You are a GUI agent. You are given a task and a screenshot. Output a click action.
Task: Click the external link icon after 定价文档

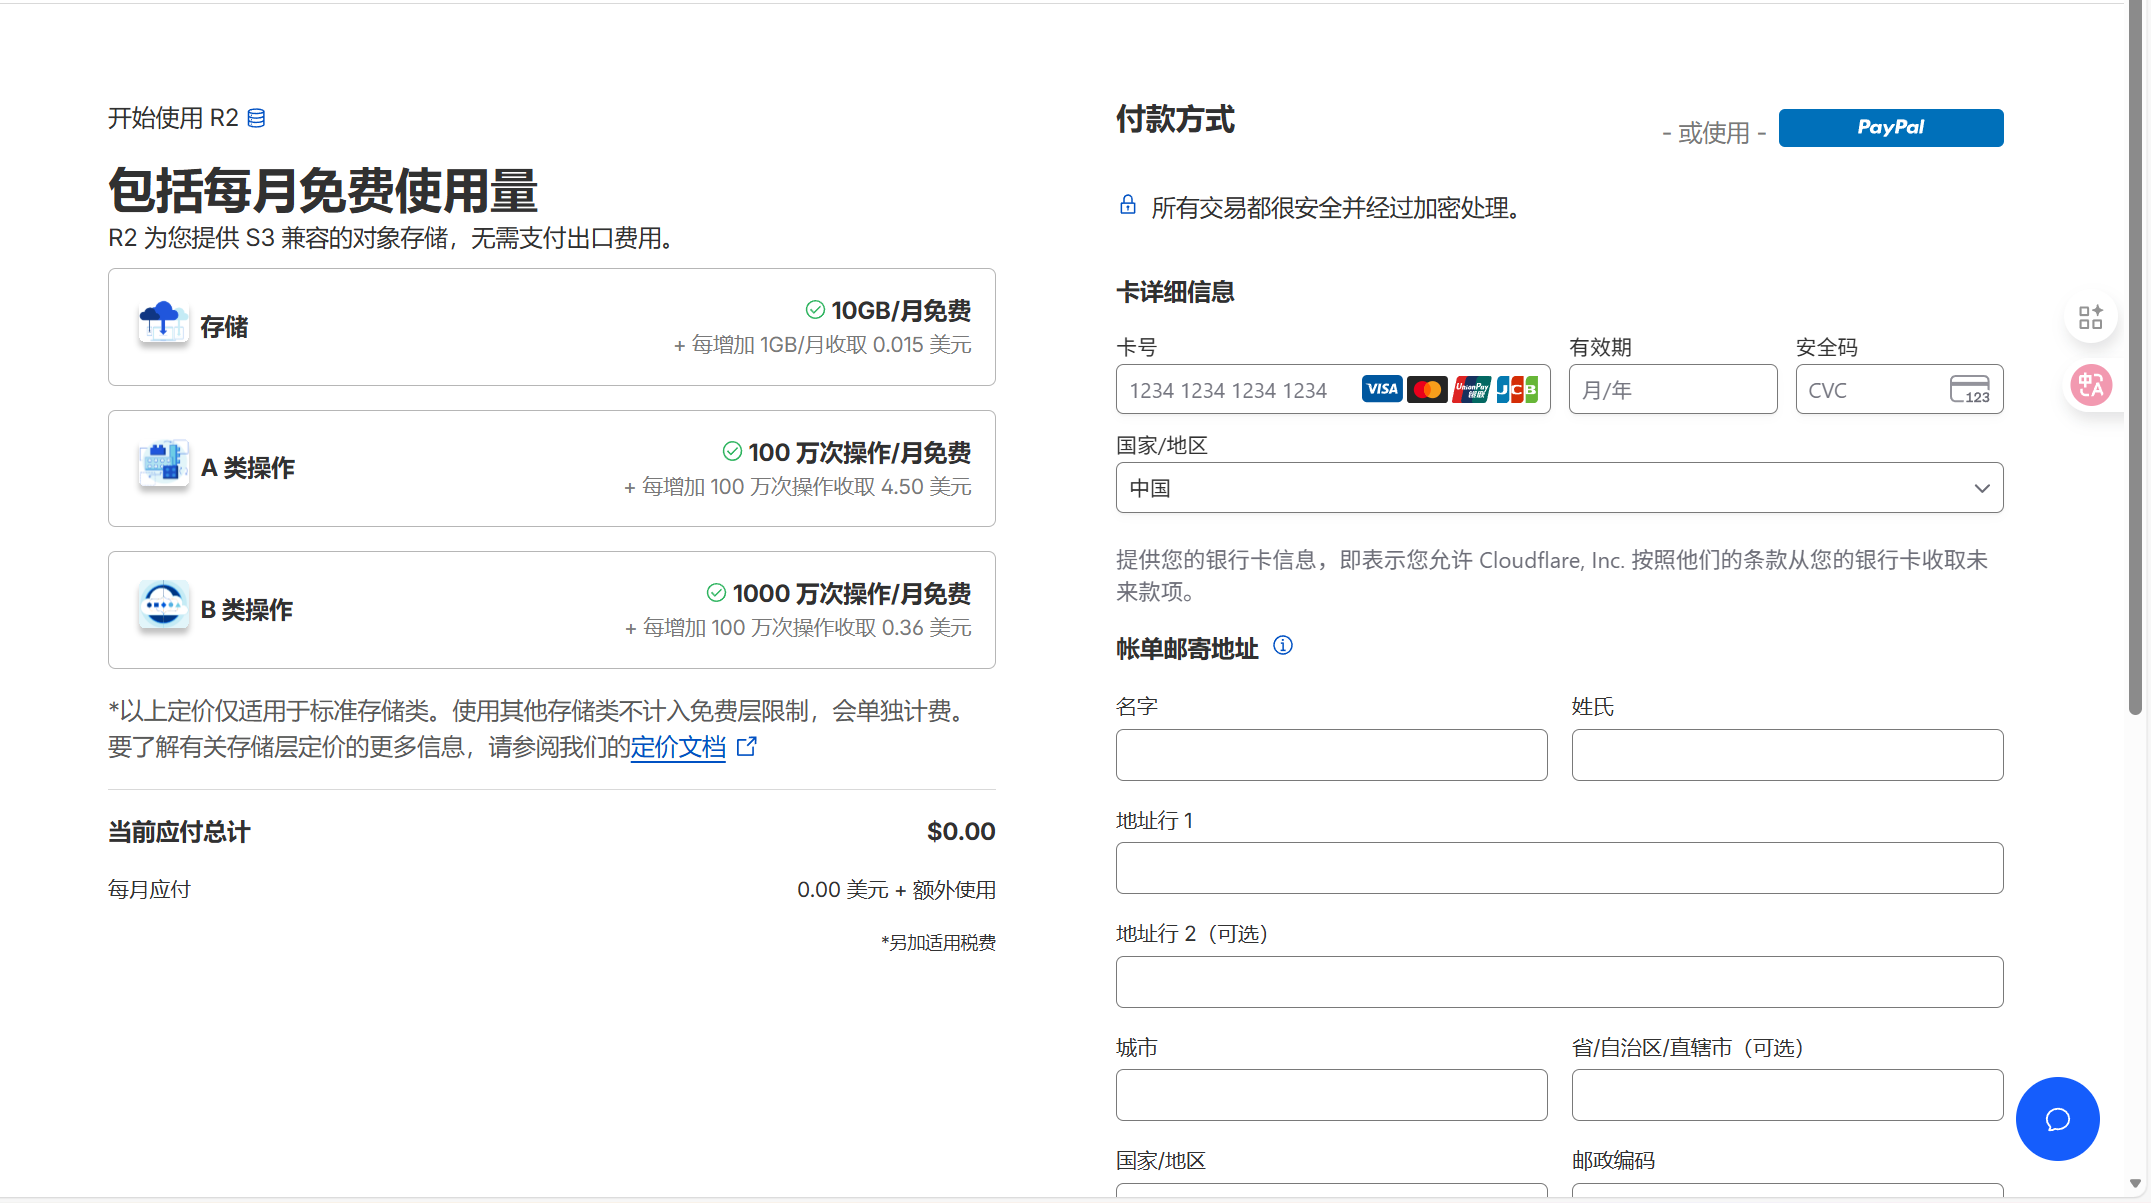pyautogui.click(x=746, y=747)
